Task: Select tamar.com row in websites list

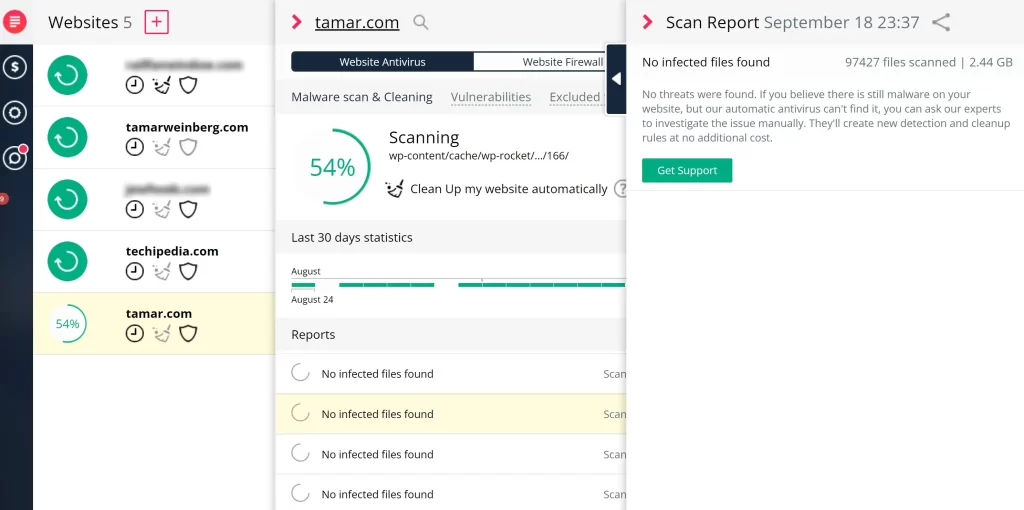Action: [154, 323]
